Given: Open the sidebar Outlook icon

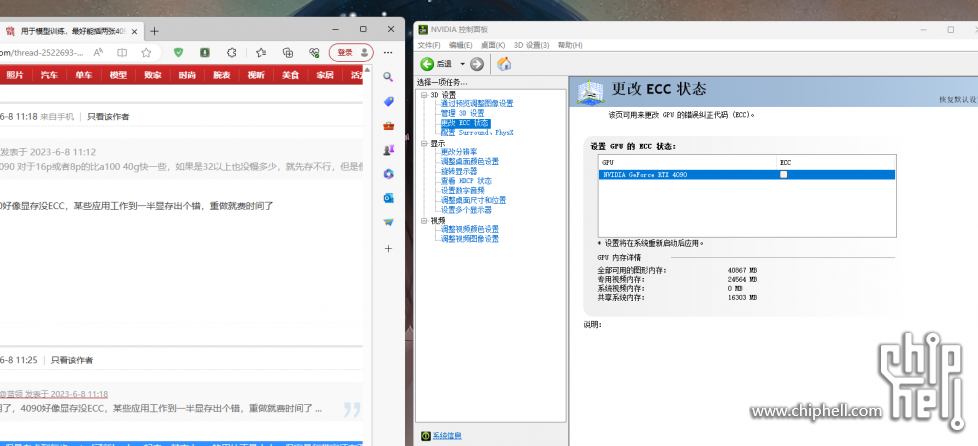Looking at the screenshot, I should coord(389,198).
